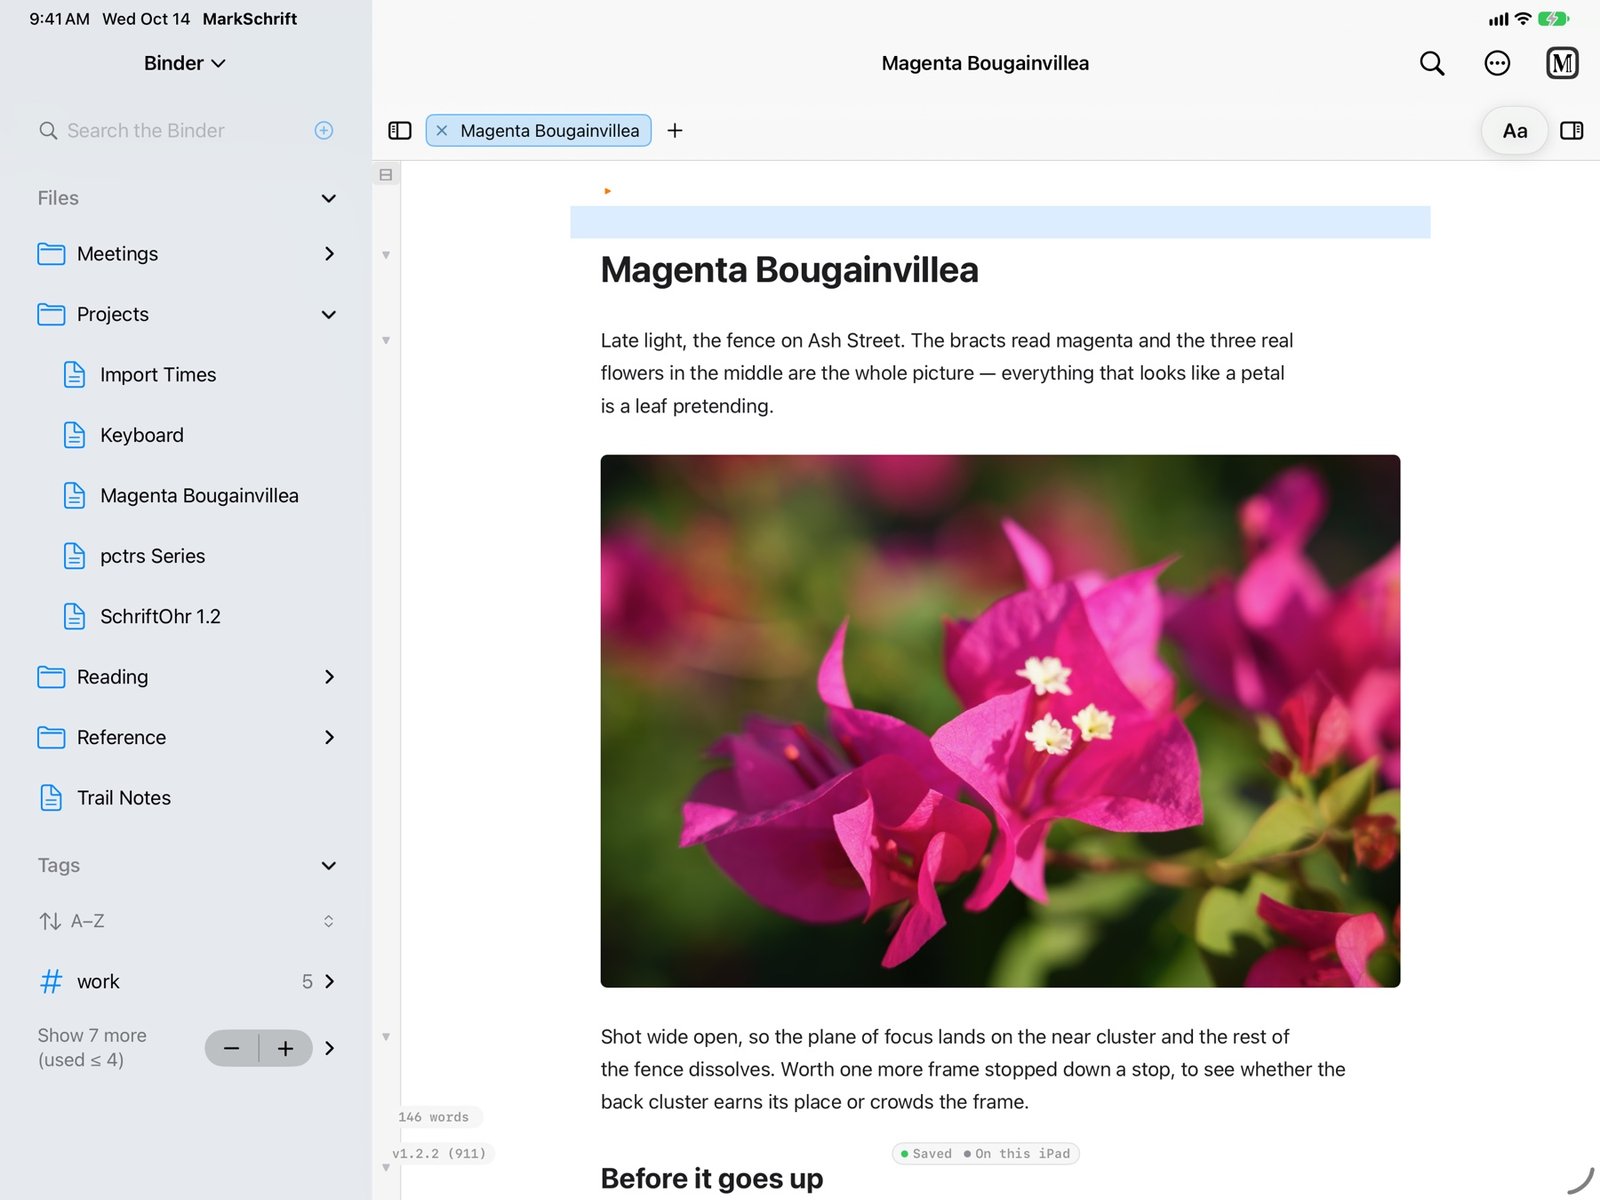
Task: Decrease tag usage threshold with minus
Action: pyautogui.click(x=232, y=1048)
